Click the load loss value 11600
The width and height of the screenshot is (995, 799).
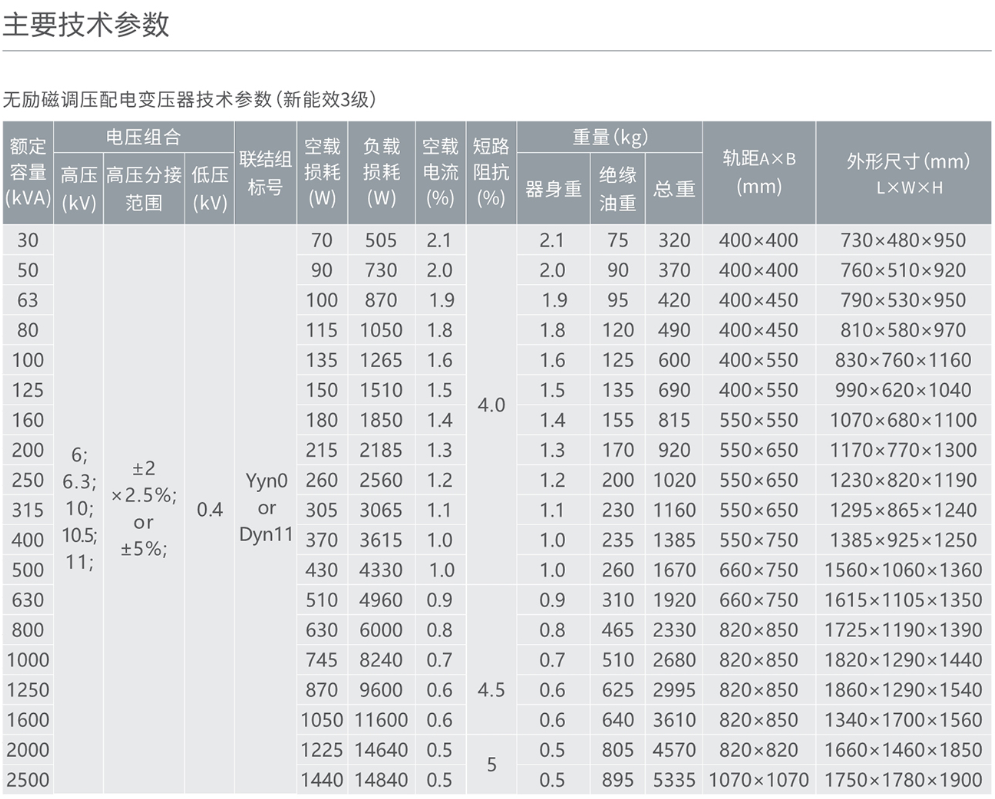(381, 720)
